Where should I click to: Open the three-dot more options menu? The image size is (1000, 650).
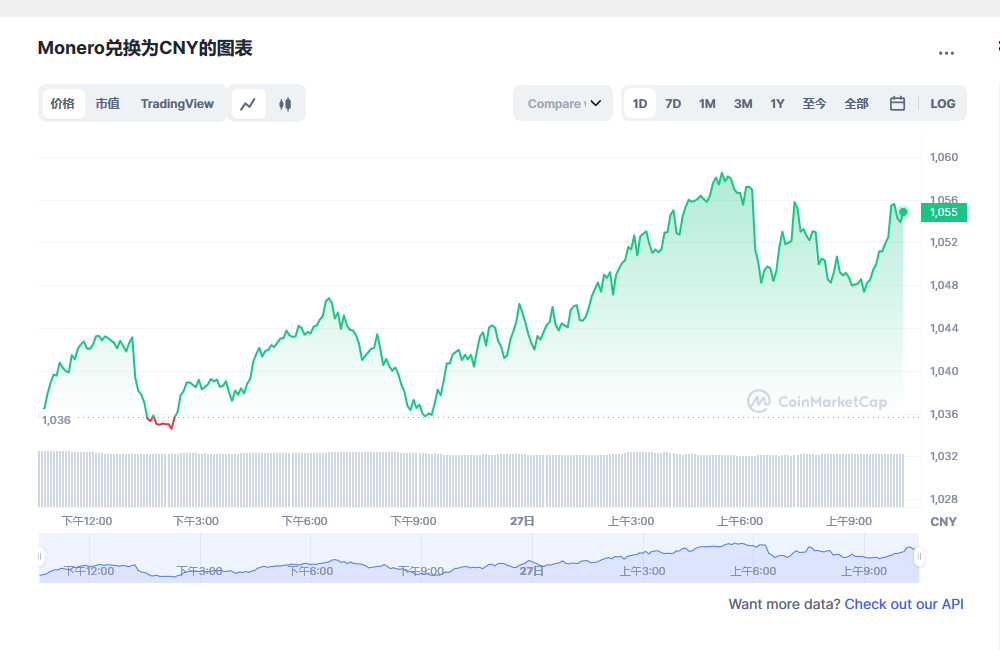point(946,53)
